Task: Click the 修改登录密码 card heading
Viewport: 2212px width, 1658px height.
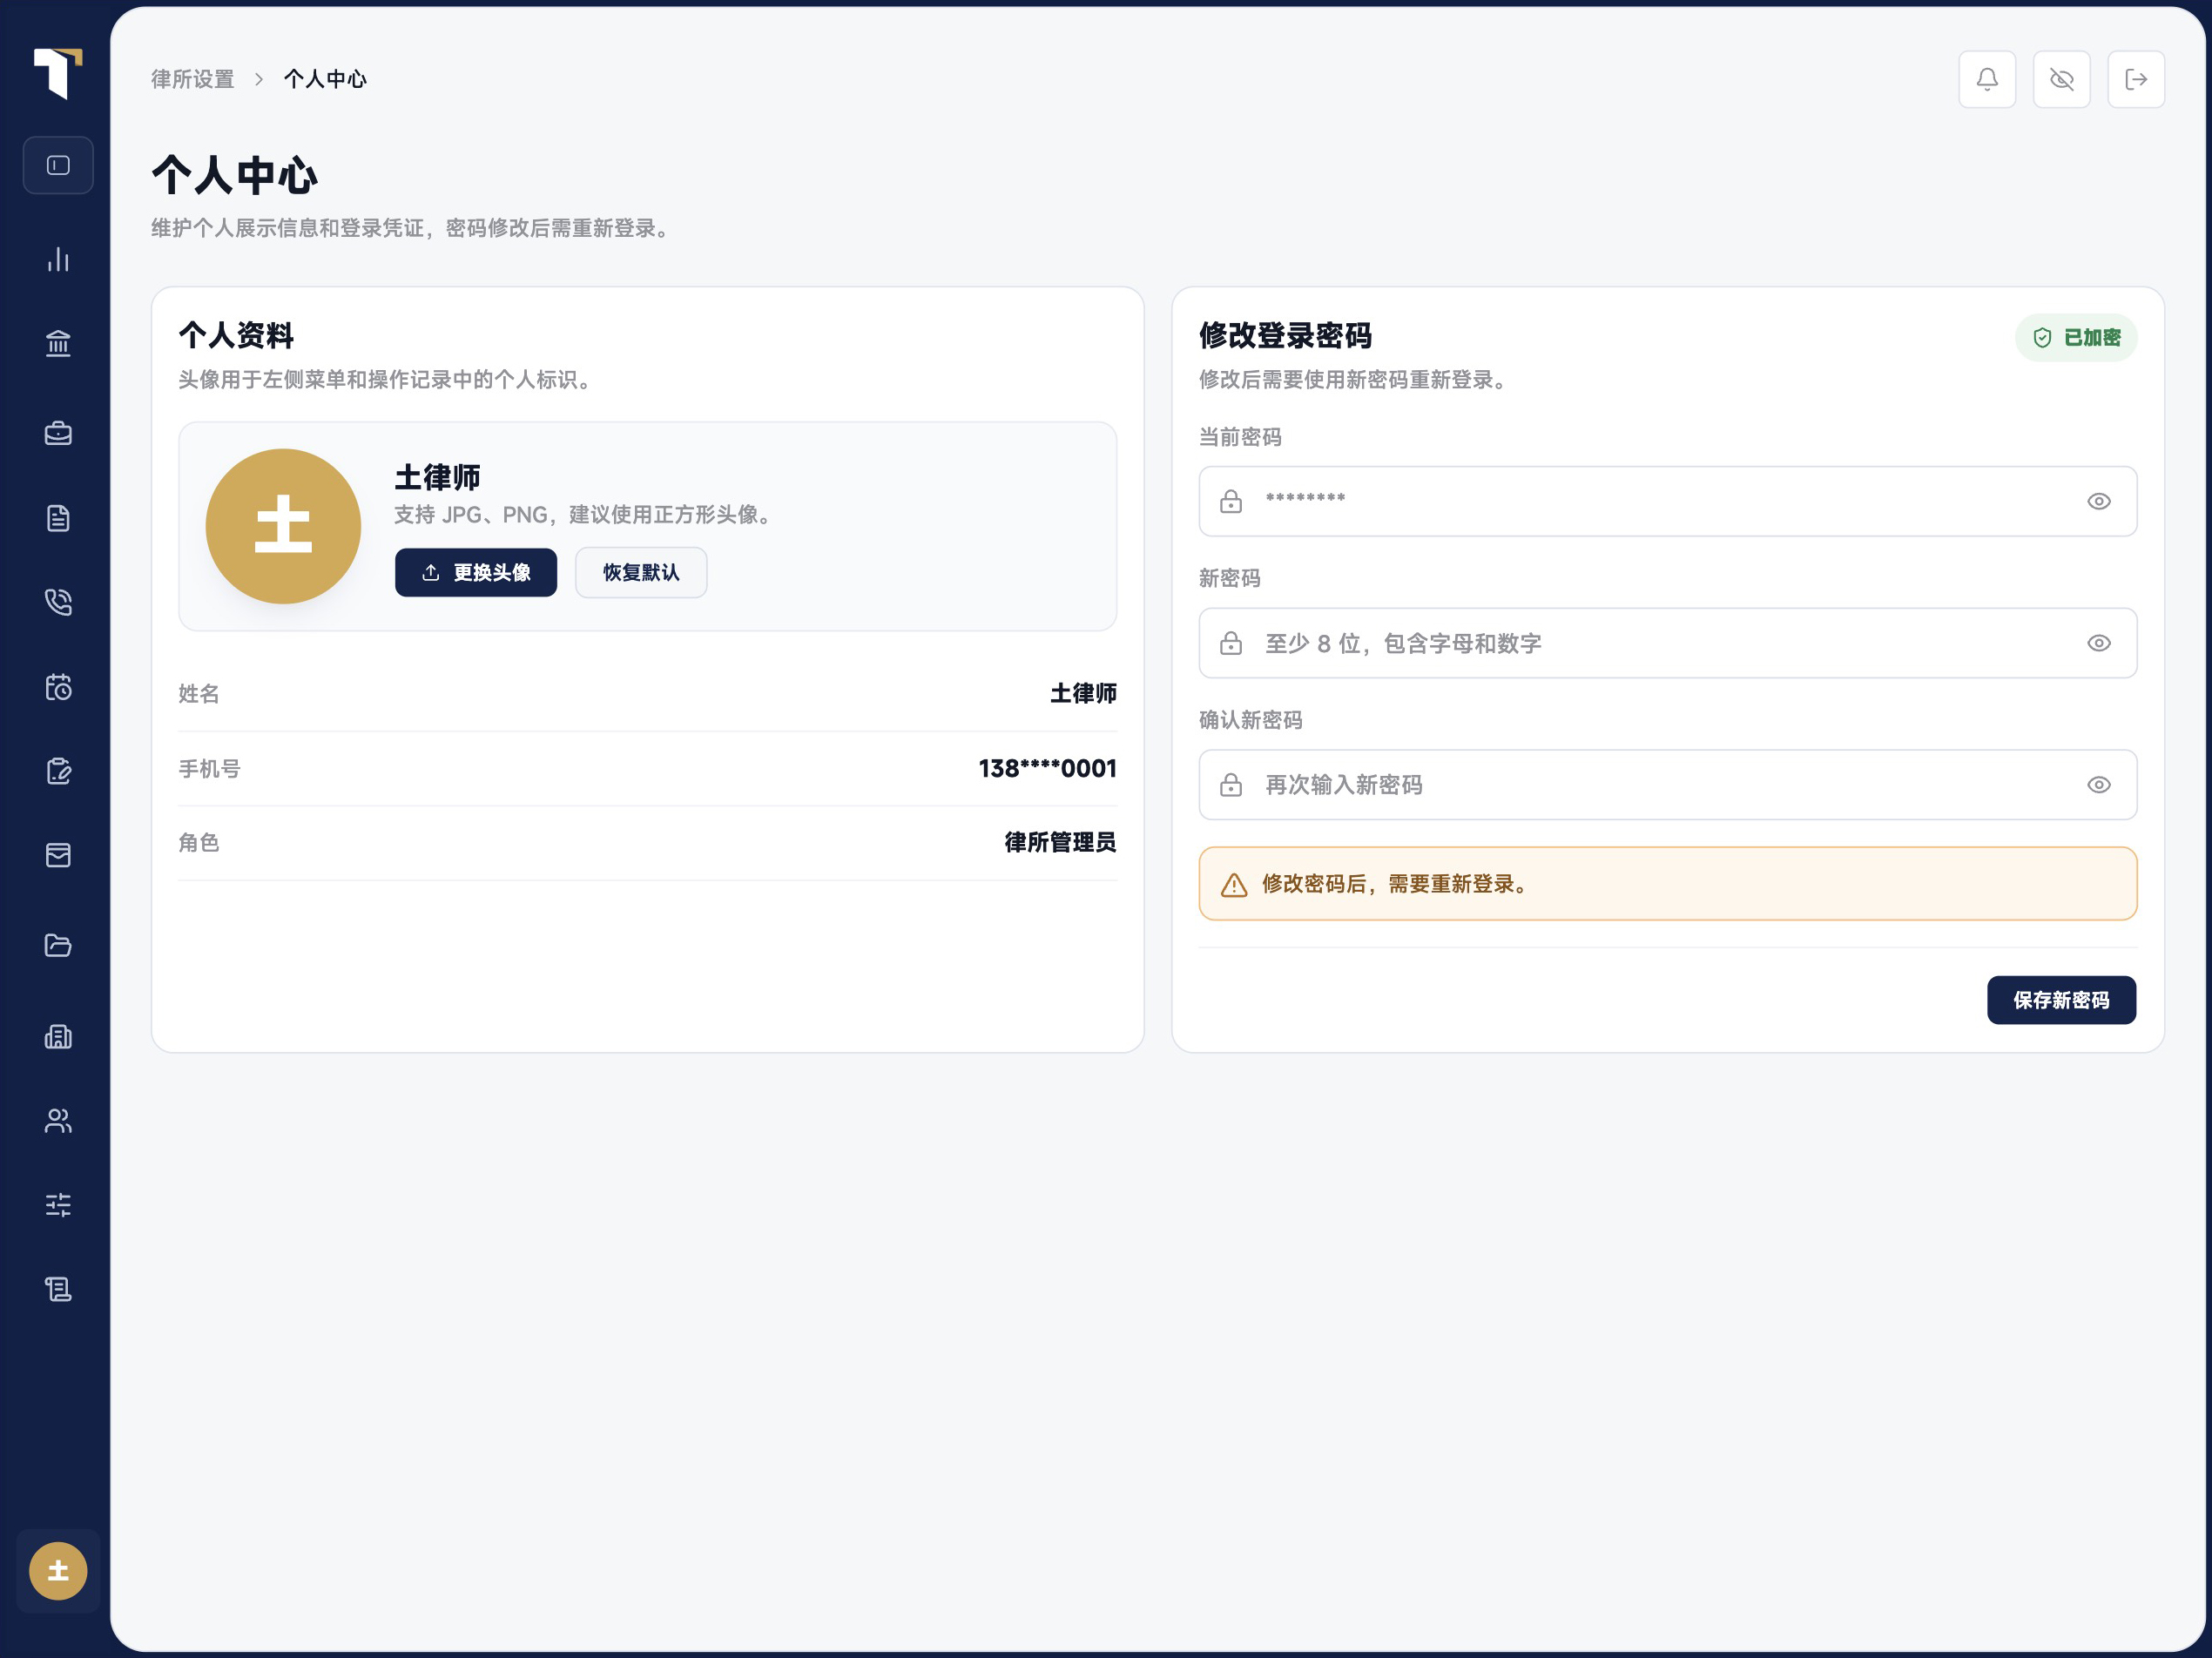Action: pyautogui.click(x=1285, y=335)
